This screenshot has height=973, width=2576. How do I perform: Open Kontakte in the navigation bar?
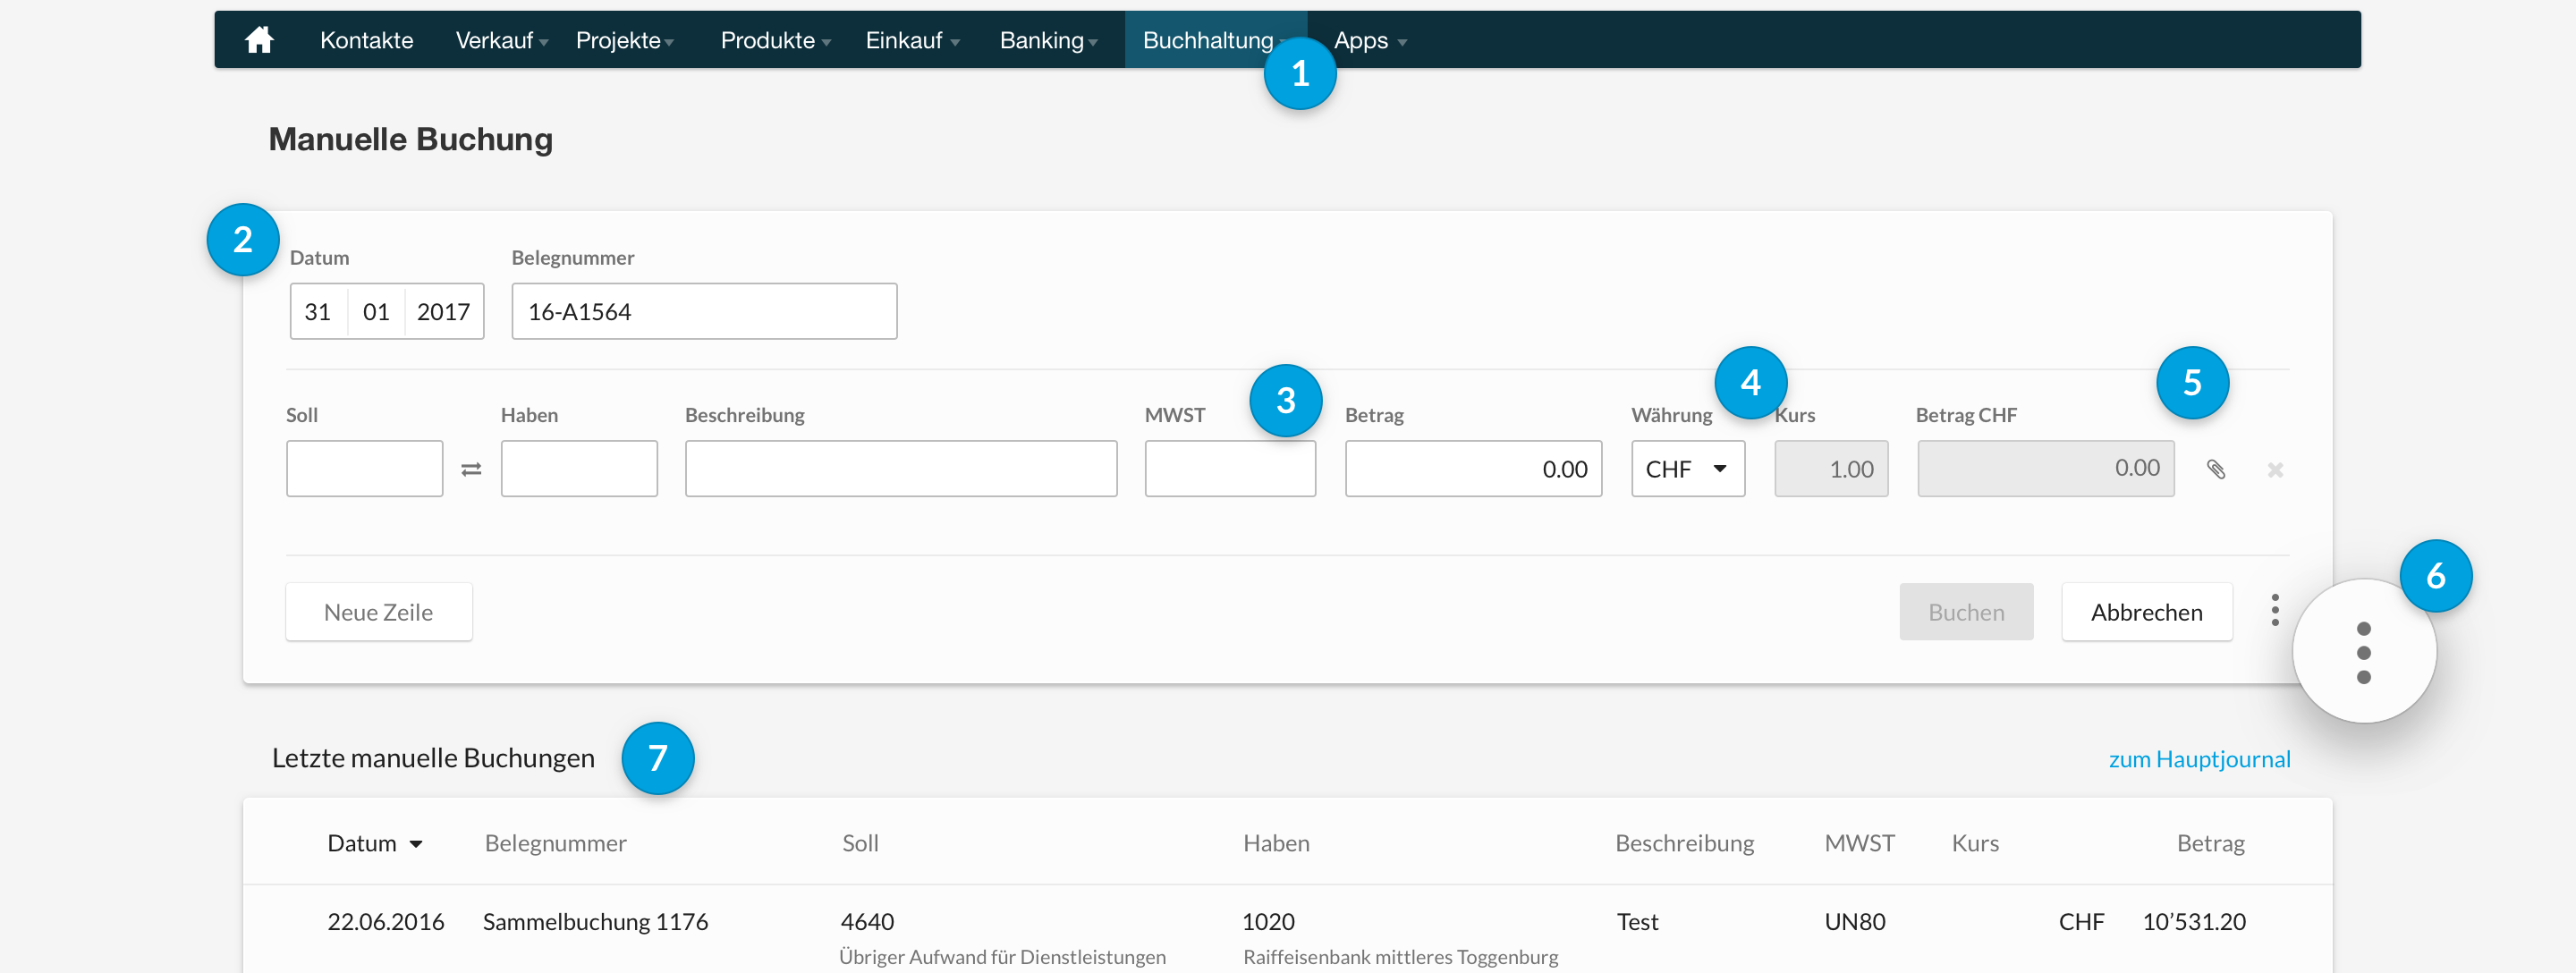point(366,40)
